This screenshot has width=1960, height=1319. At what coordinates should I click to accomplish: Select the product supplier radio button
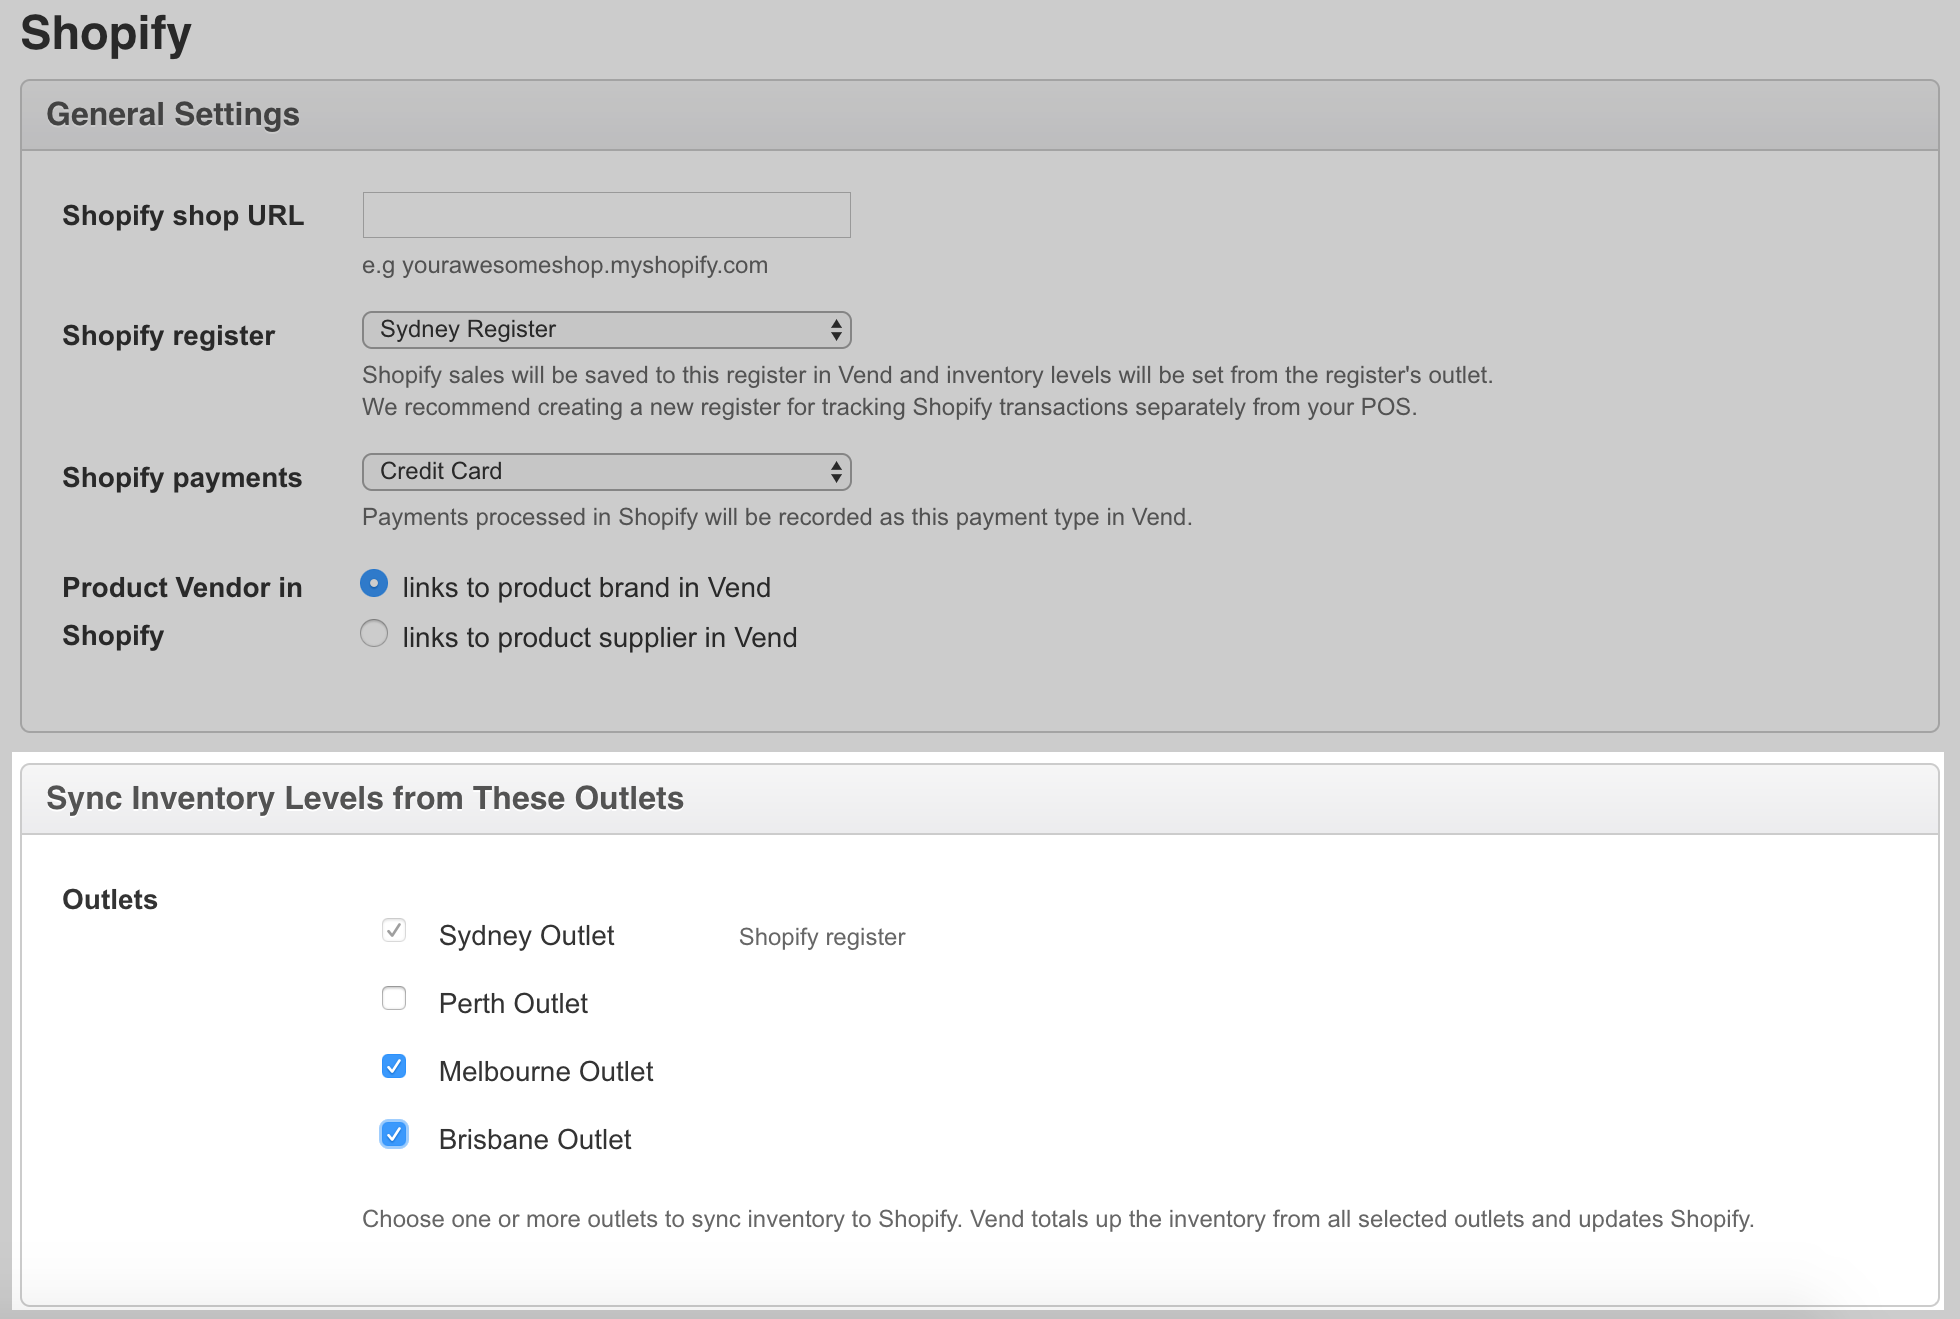click(374, 634)
